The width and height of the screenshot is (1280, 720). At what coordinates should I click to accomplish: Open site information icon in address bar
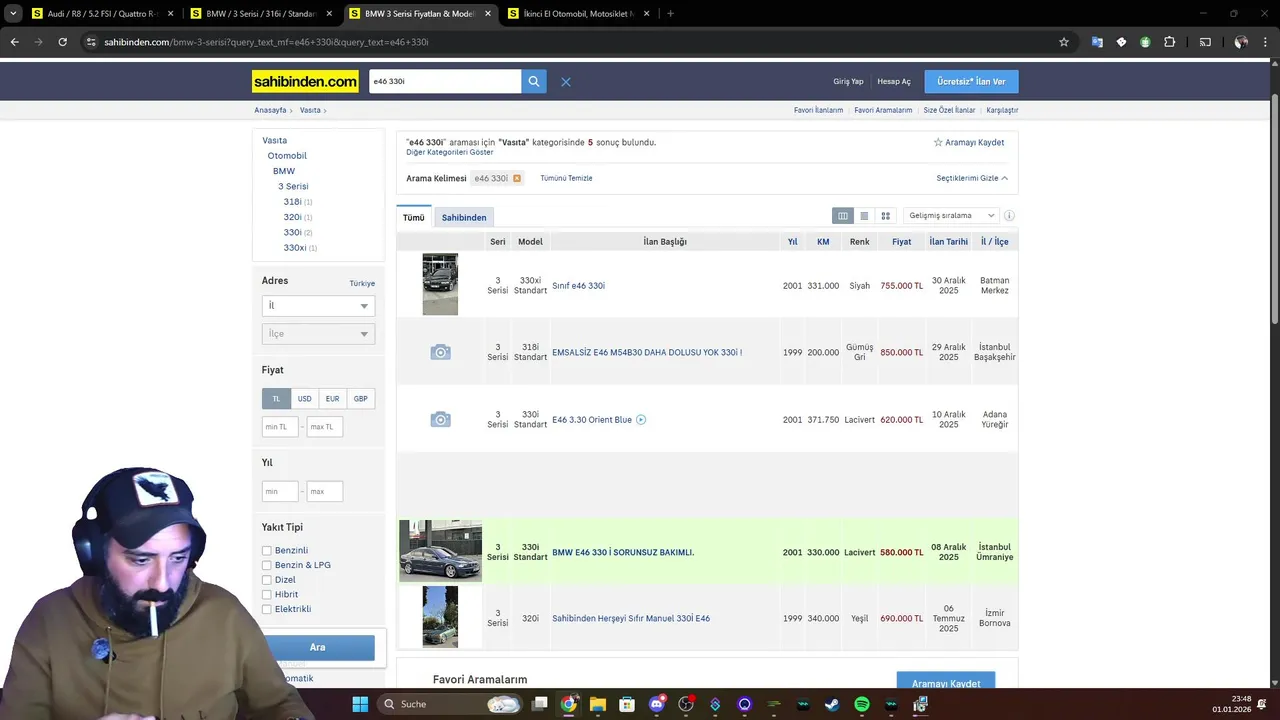click(x=91, y=42)
